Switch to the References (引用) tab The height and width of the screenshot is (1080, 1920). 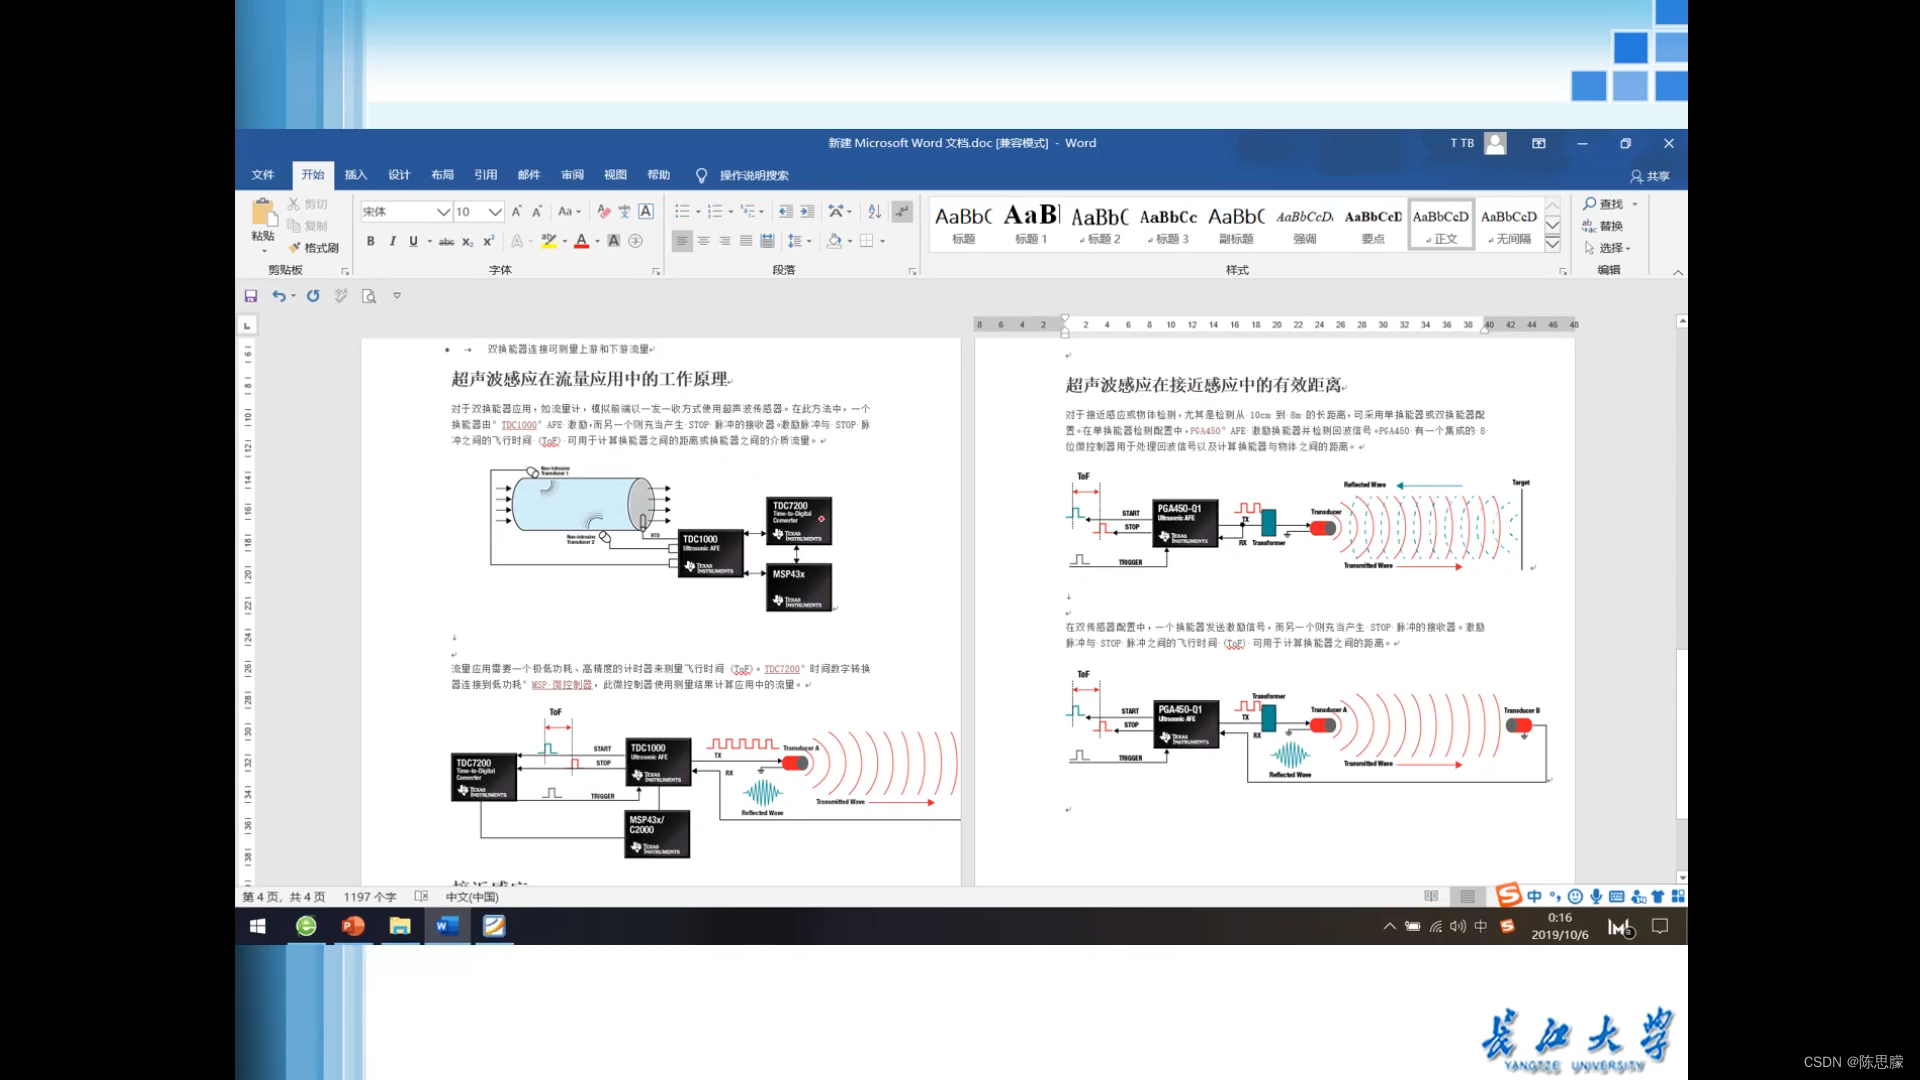pyautogui.click(x=486, y=175)
